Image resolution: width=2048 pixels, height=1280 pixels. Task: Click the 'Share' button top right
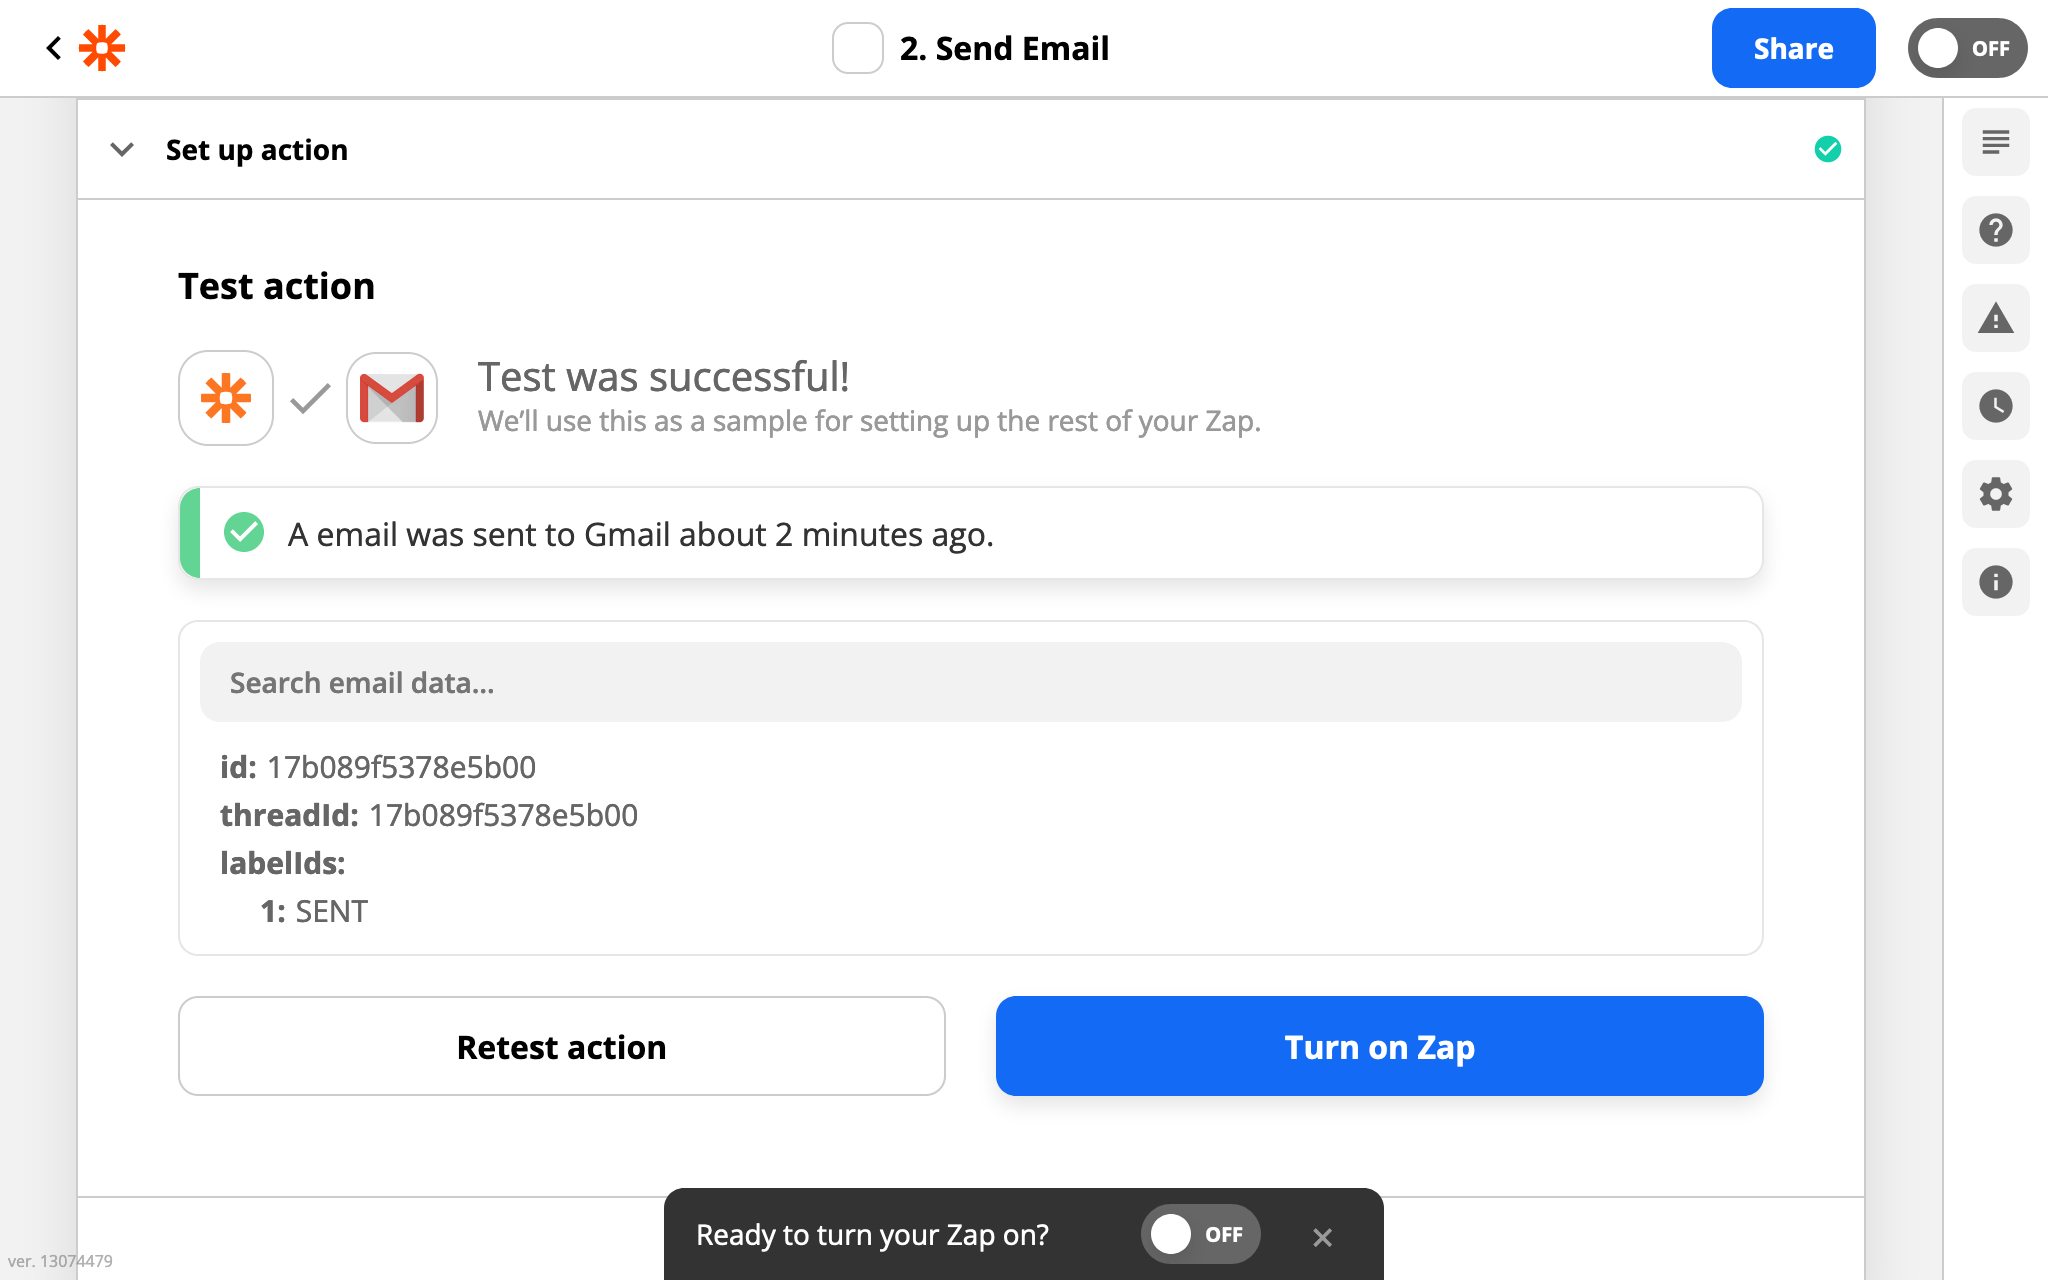(x=1793, y=49)
